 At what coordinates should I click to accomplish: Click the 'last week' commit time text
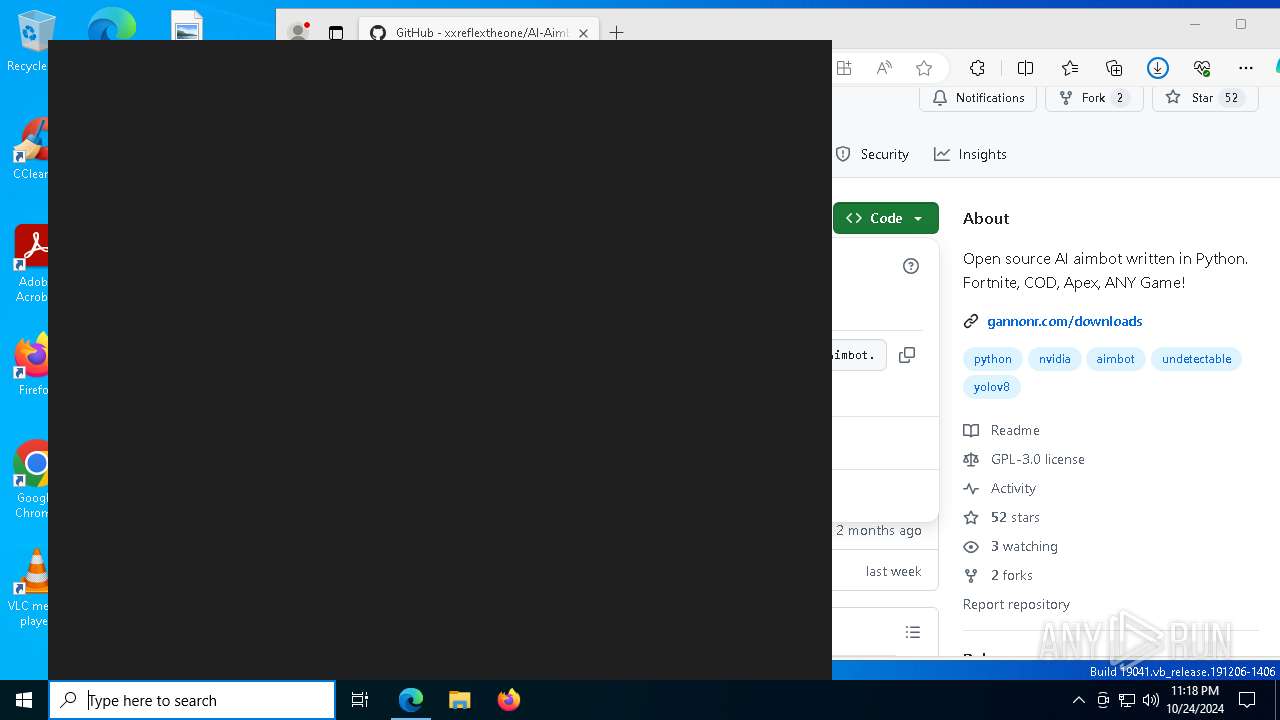[893, 571]
